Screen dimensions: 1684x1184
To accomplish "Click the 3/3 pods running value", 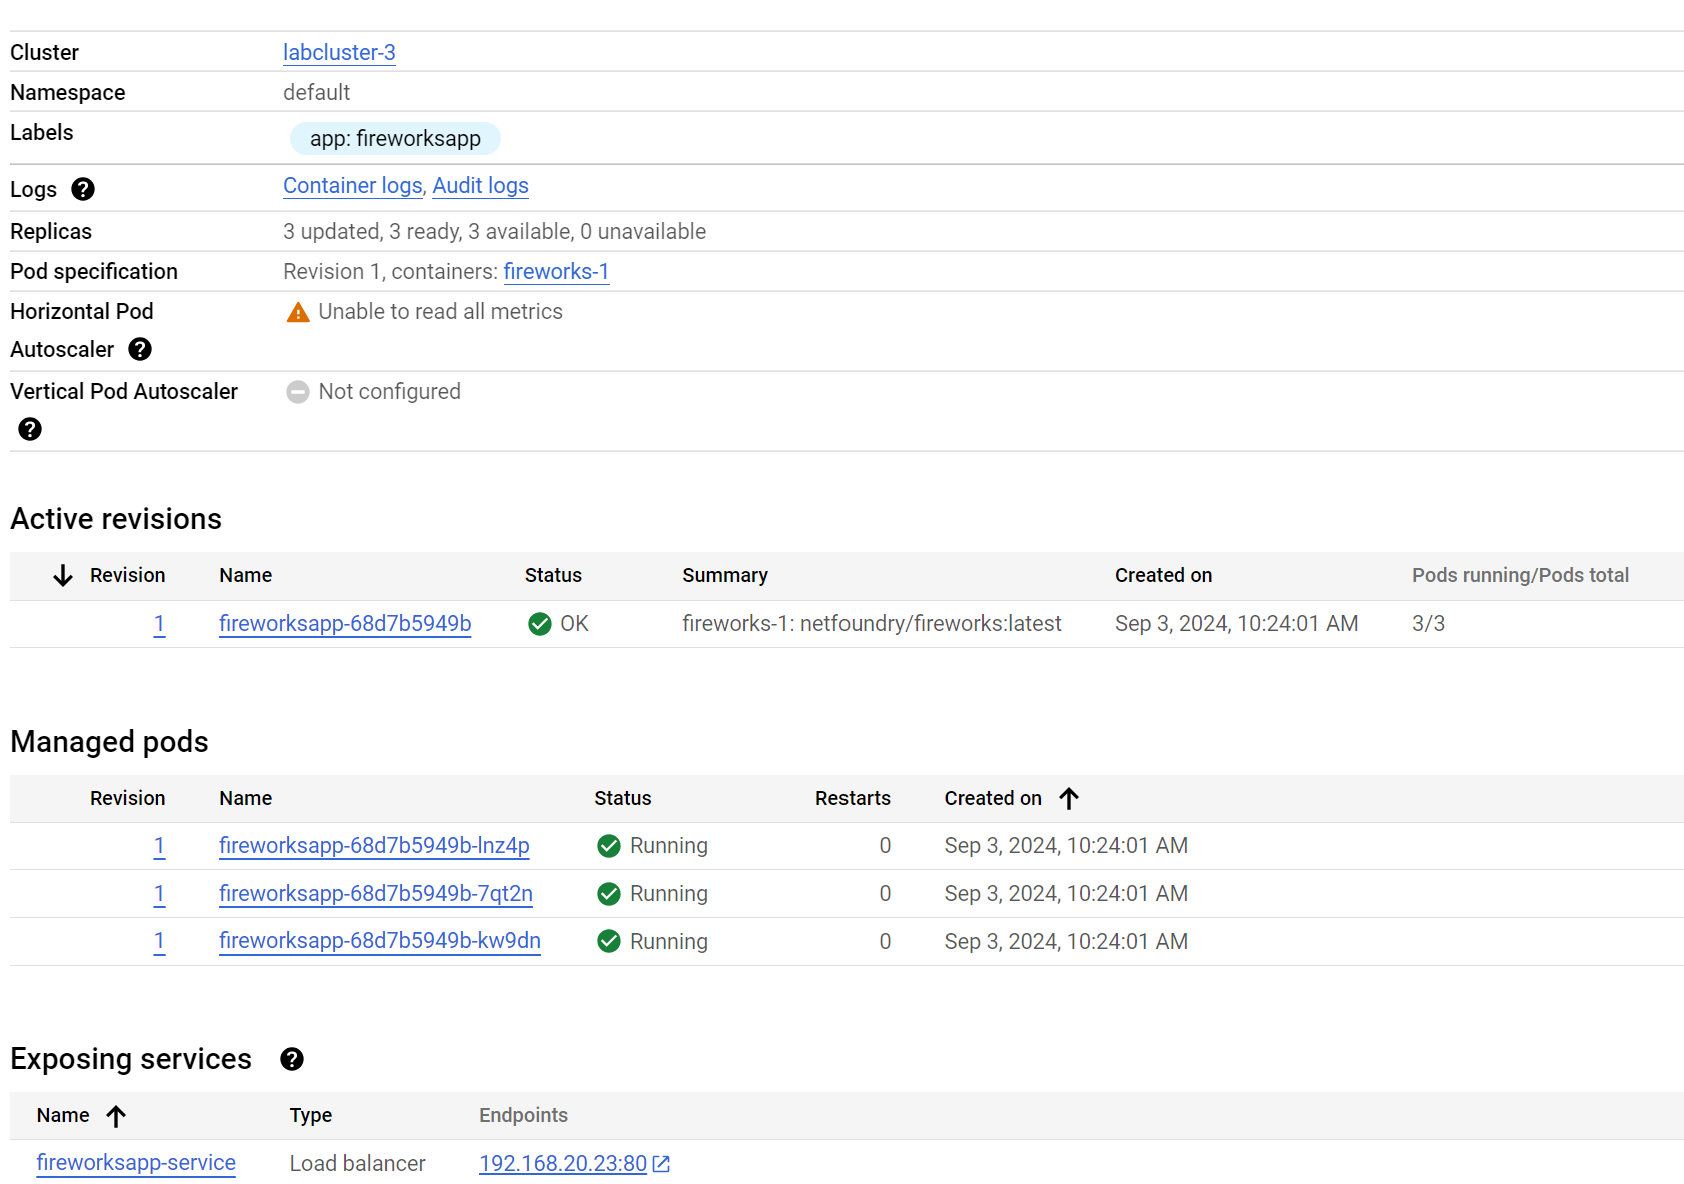I will pos(1428,624).
